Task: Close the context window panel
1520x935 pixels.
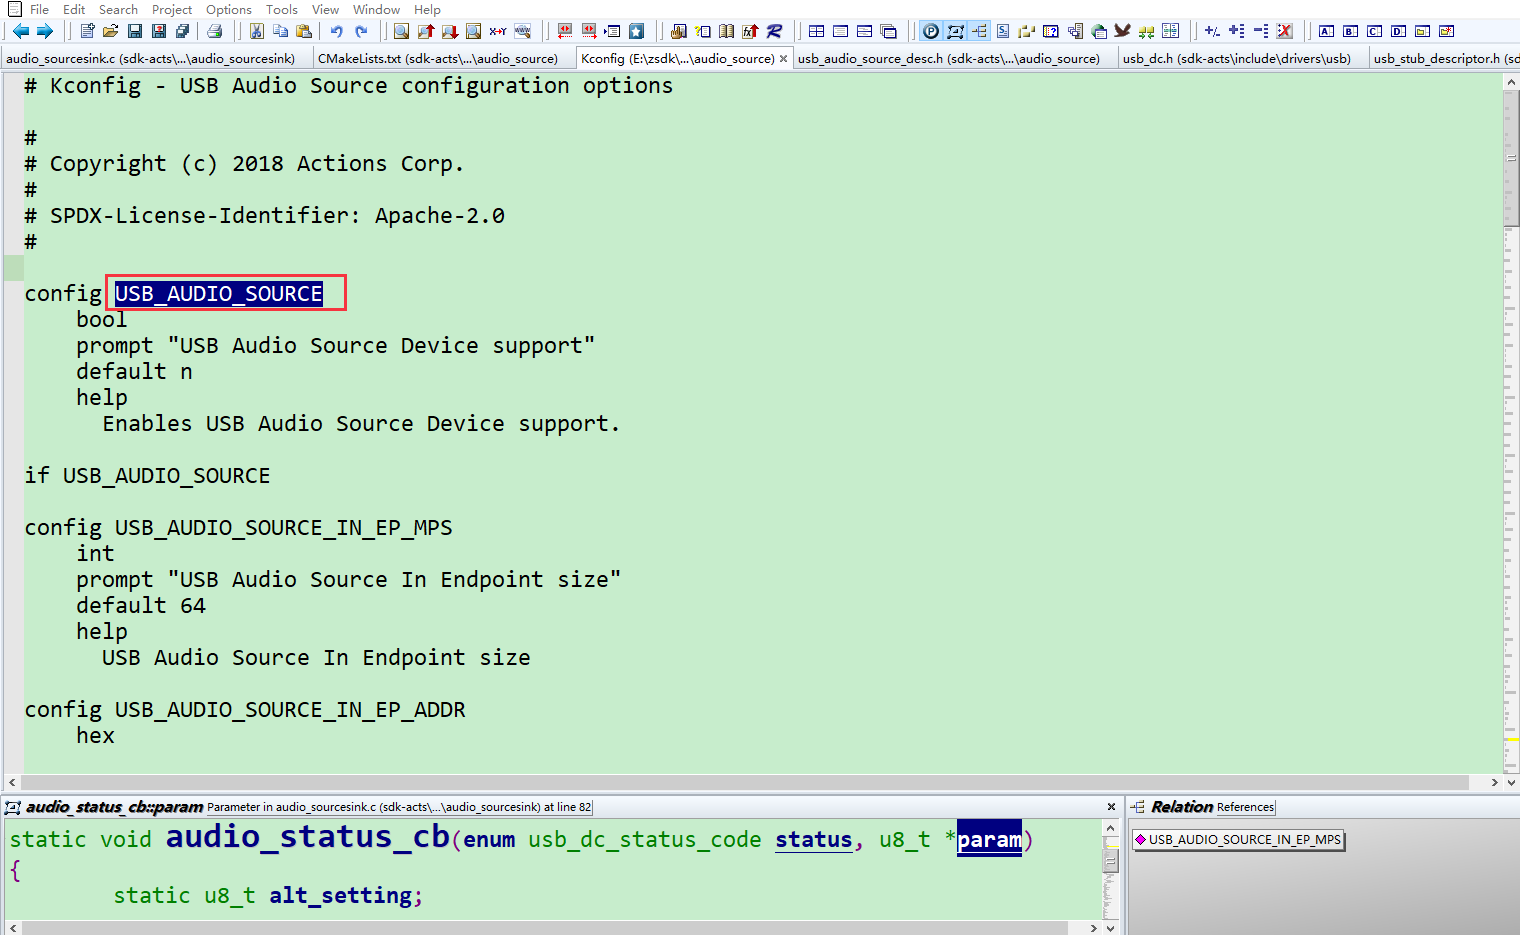Action: coord(1111,807)
